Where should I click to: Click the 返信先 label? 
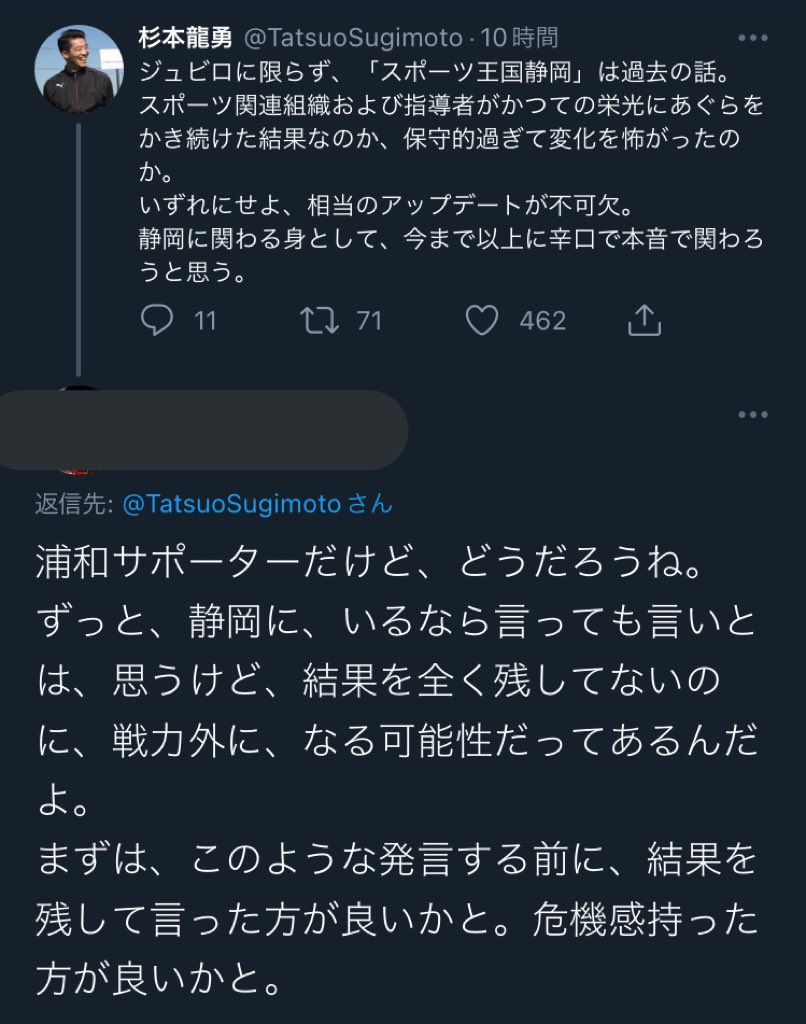[74, 504]
